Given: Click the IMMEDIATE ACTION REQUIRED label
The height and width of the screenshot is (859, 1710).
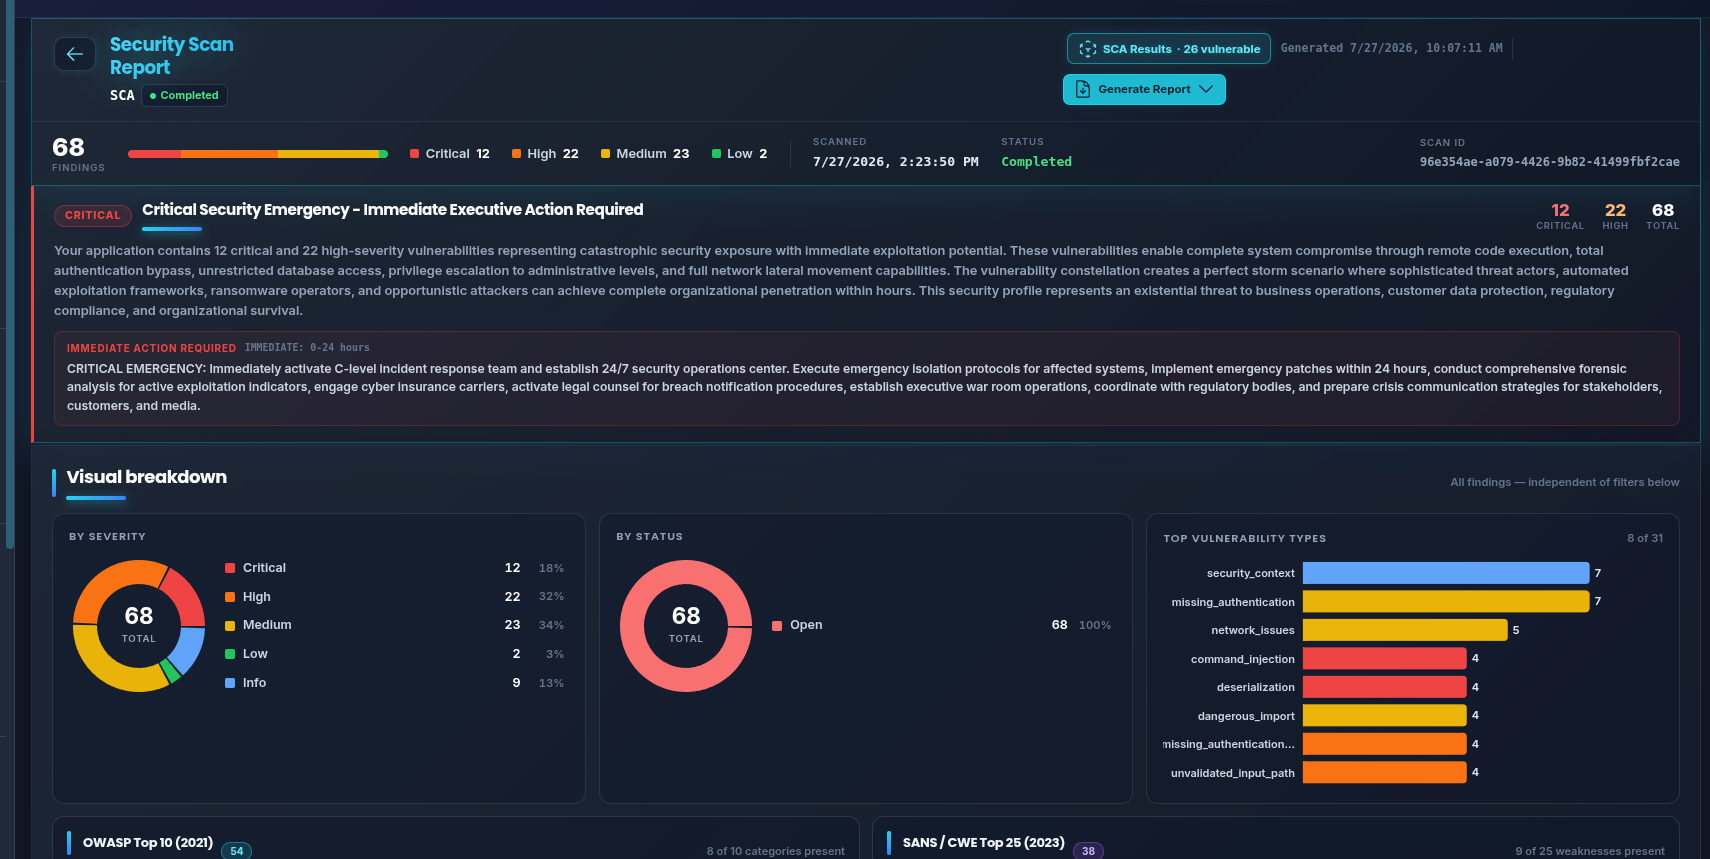Looking at the screenshot, I should [x=151, y=348].
